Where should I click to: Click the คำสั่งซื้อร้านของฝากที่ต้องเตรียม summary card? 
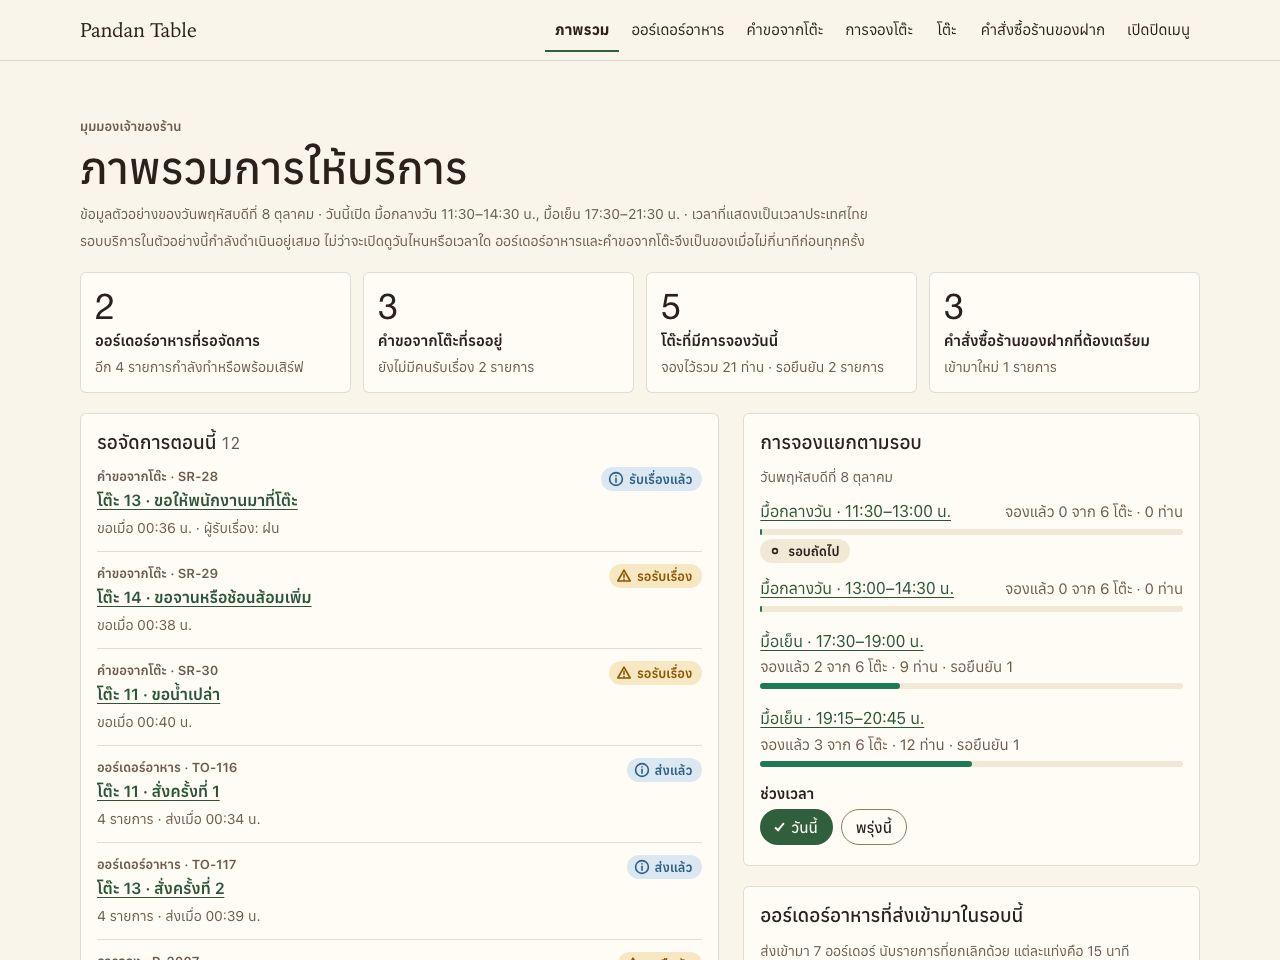pos(1064,333)
